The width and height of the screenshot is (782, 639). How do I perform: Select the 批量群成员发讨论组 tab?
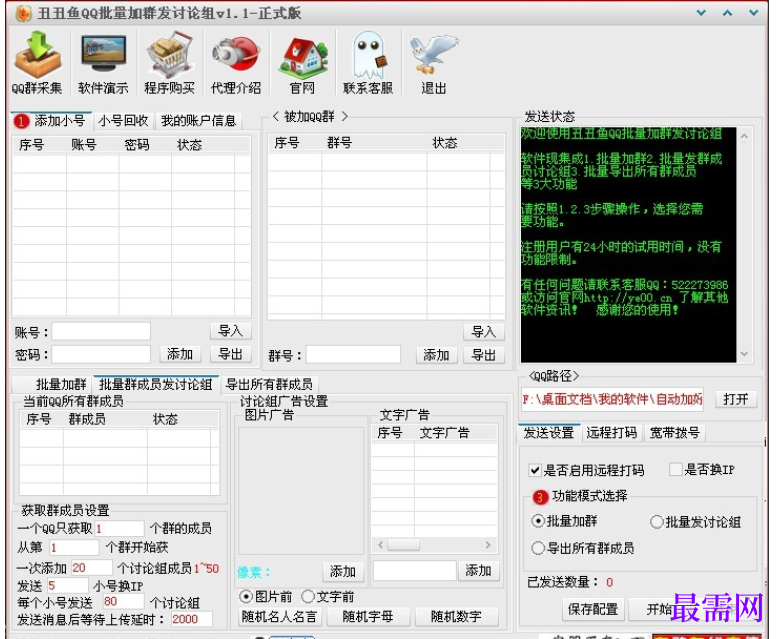pyautogui.click(x=156, y=384)
